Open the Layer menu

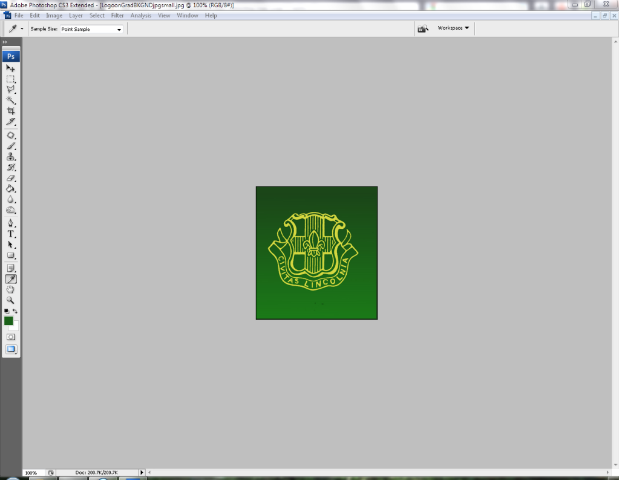coord(75,15)
